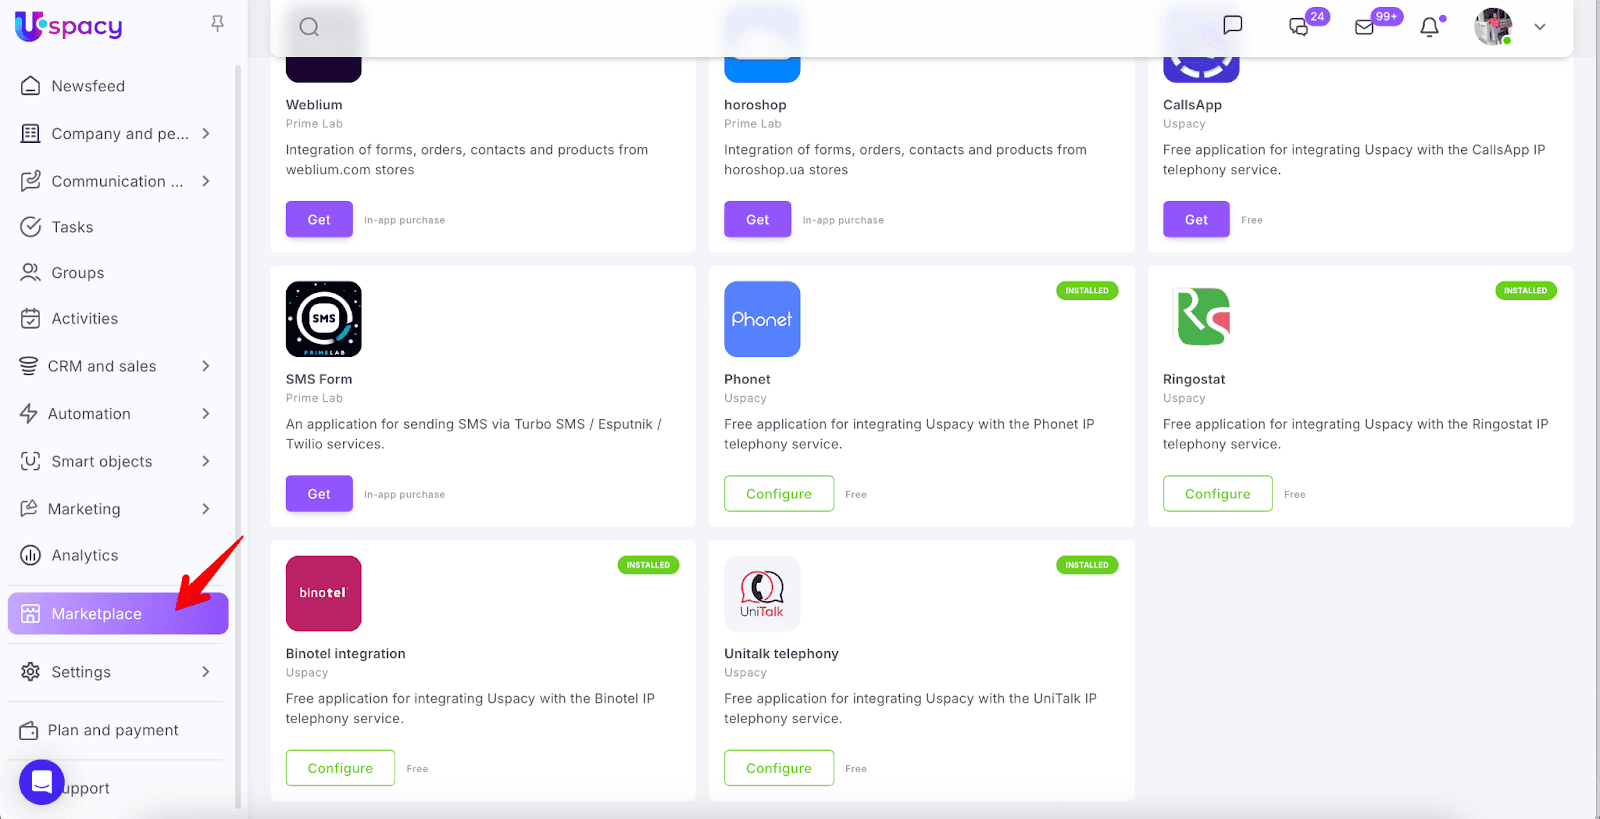Configure the Ringostat integration
Screen dimensions: 1600x819
(1217, 494)
